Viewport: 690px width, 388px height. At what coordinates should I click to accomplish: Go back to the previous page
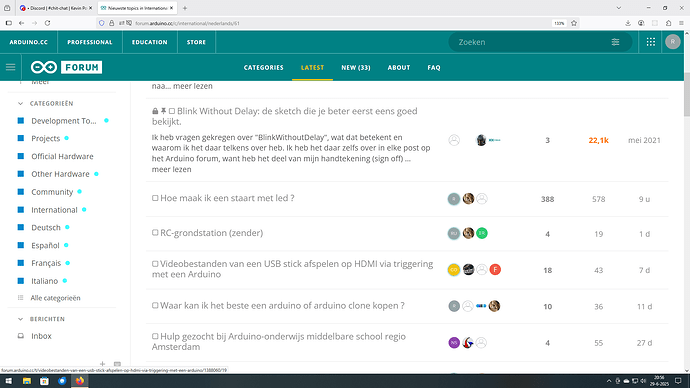(x=21, y=23)
